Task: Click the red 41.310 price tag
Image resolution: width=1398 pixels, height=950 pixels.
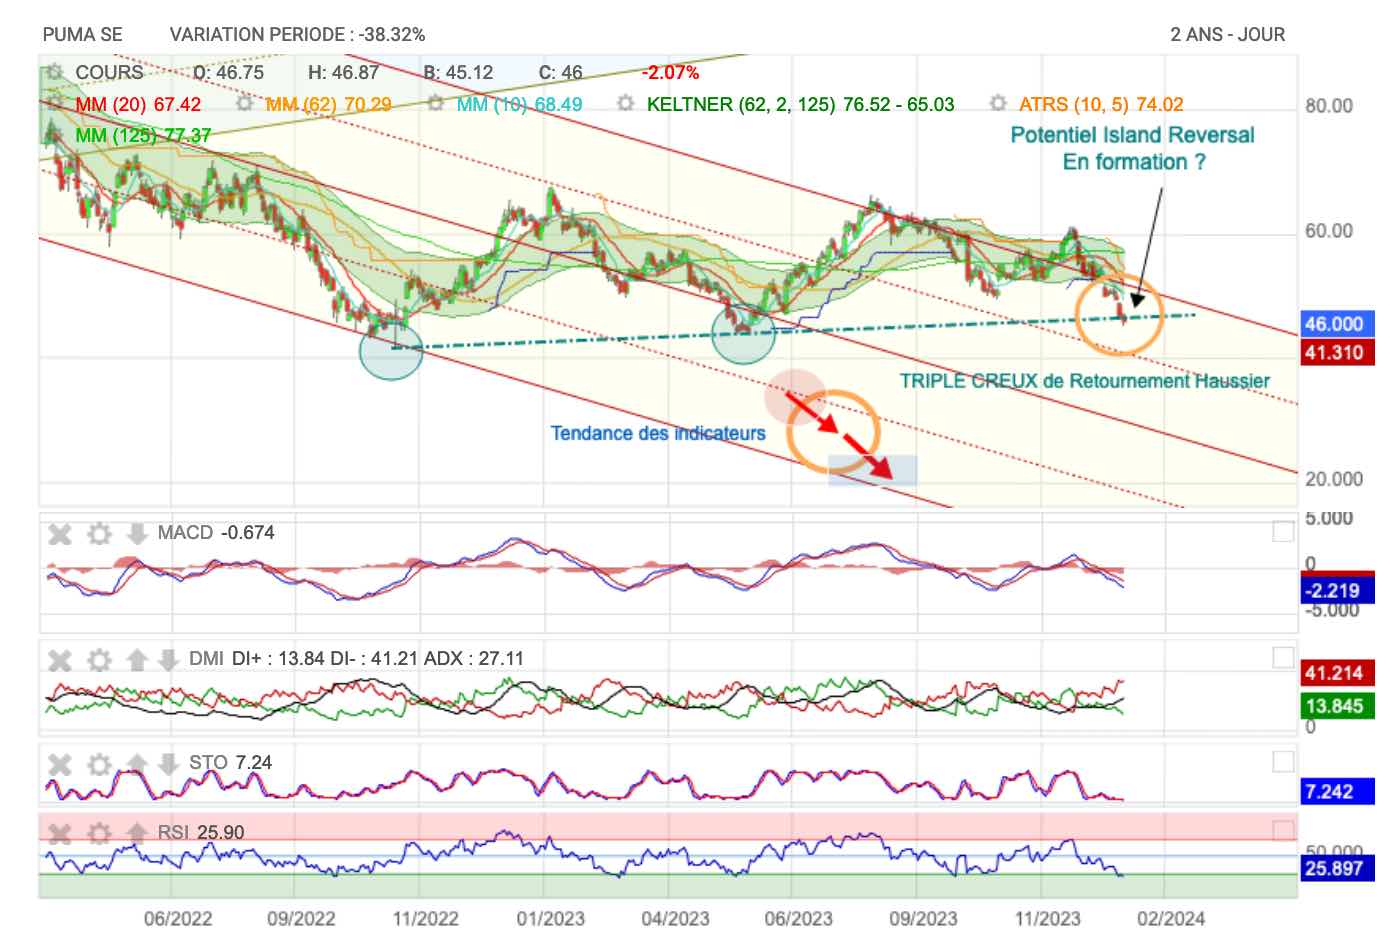Action: [x=1337, y=352]
